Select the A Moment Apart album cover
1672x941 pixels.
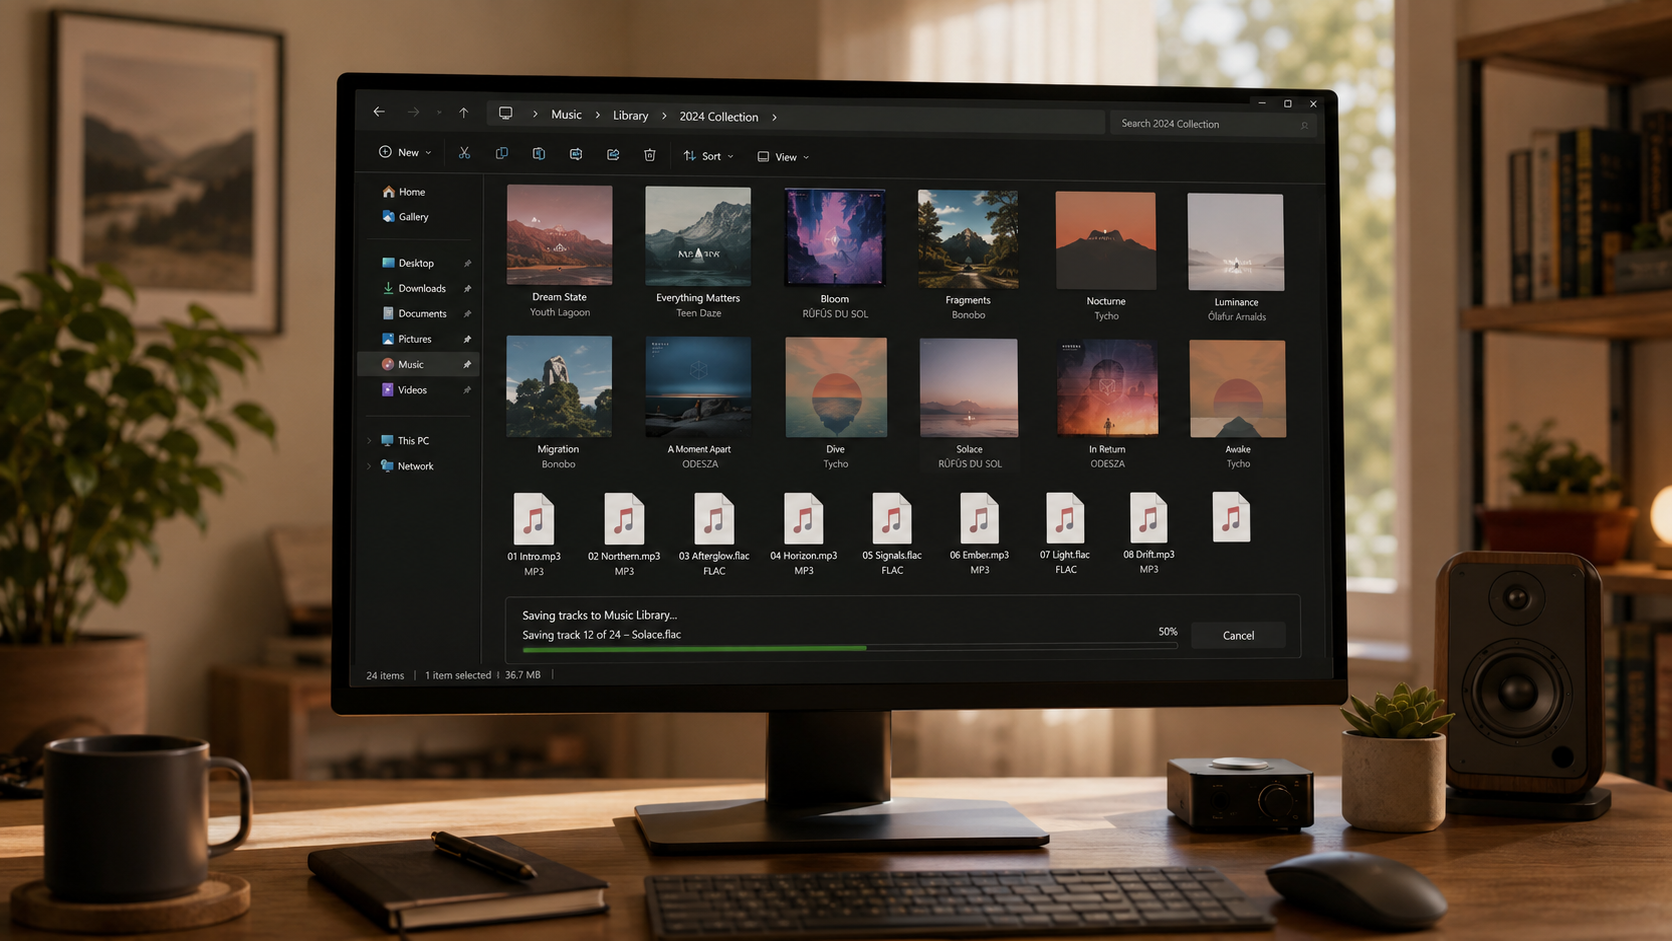[x=698, y=387]
